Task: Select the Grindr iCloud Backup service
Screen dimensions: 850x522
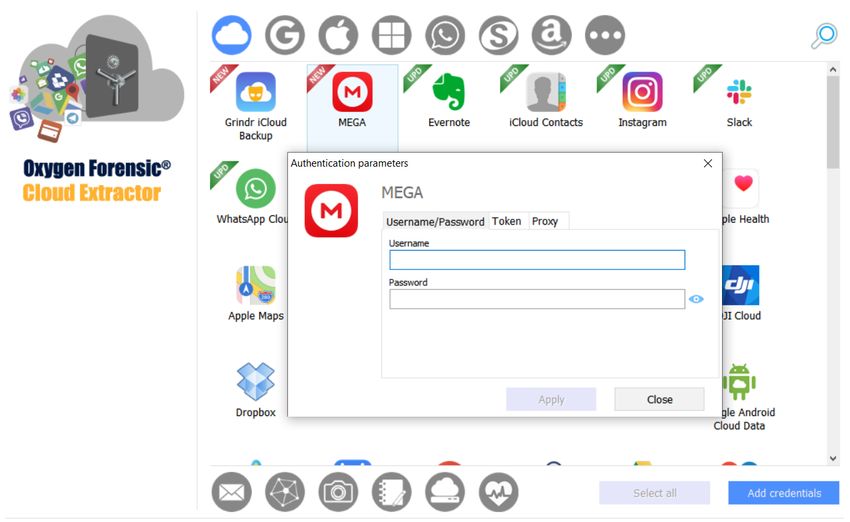Action: (256, 106)
